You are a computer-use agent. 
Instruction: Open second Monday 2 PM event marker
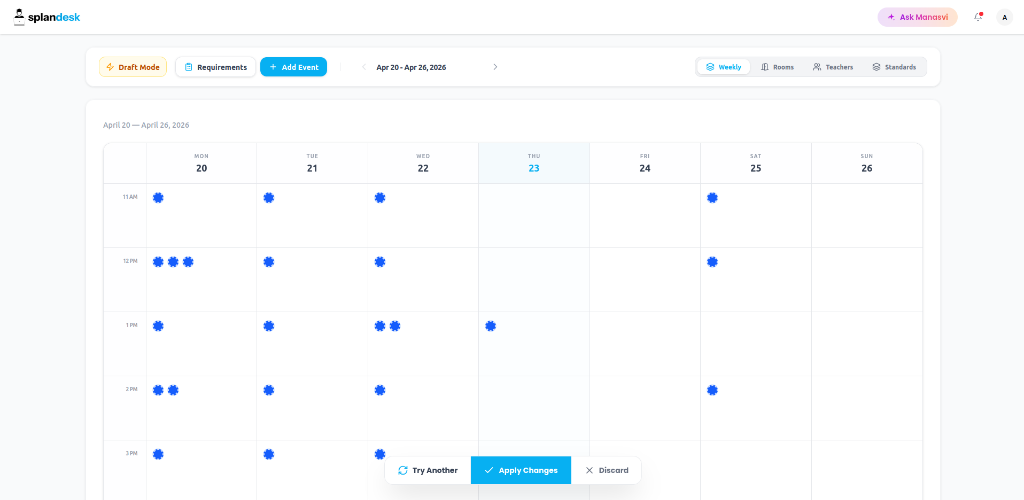(x=173, y=390)
